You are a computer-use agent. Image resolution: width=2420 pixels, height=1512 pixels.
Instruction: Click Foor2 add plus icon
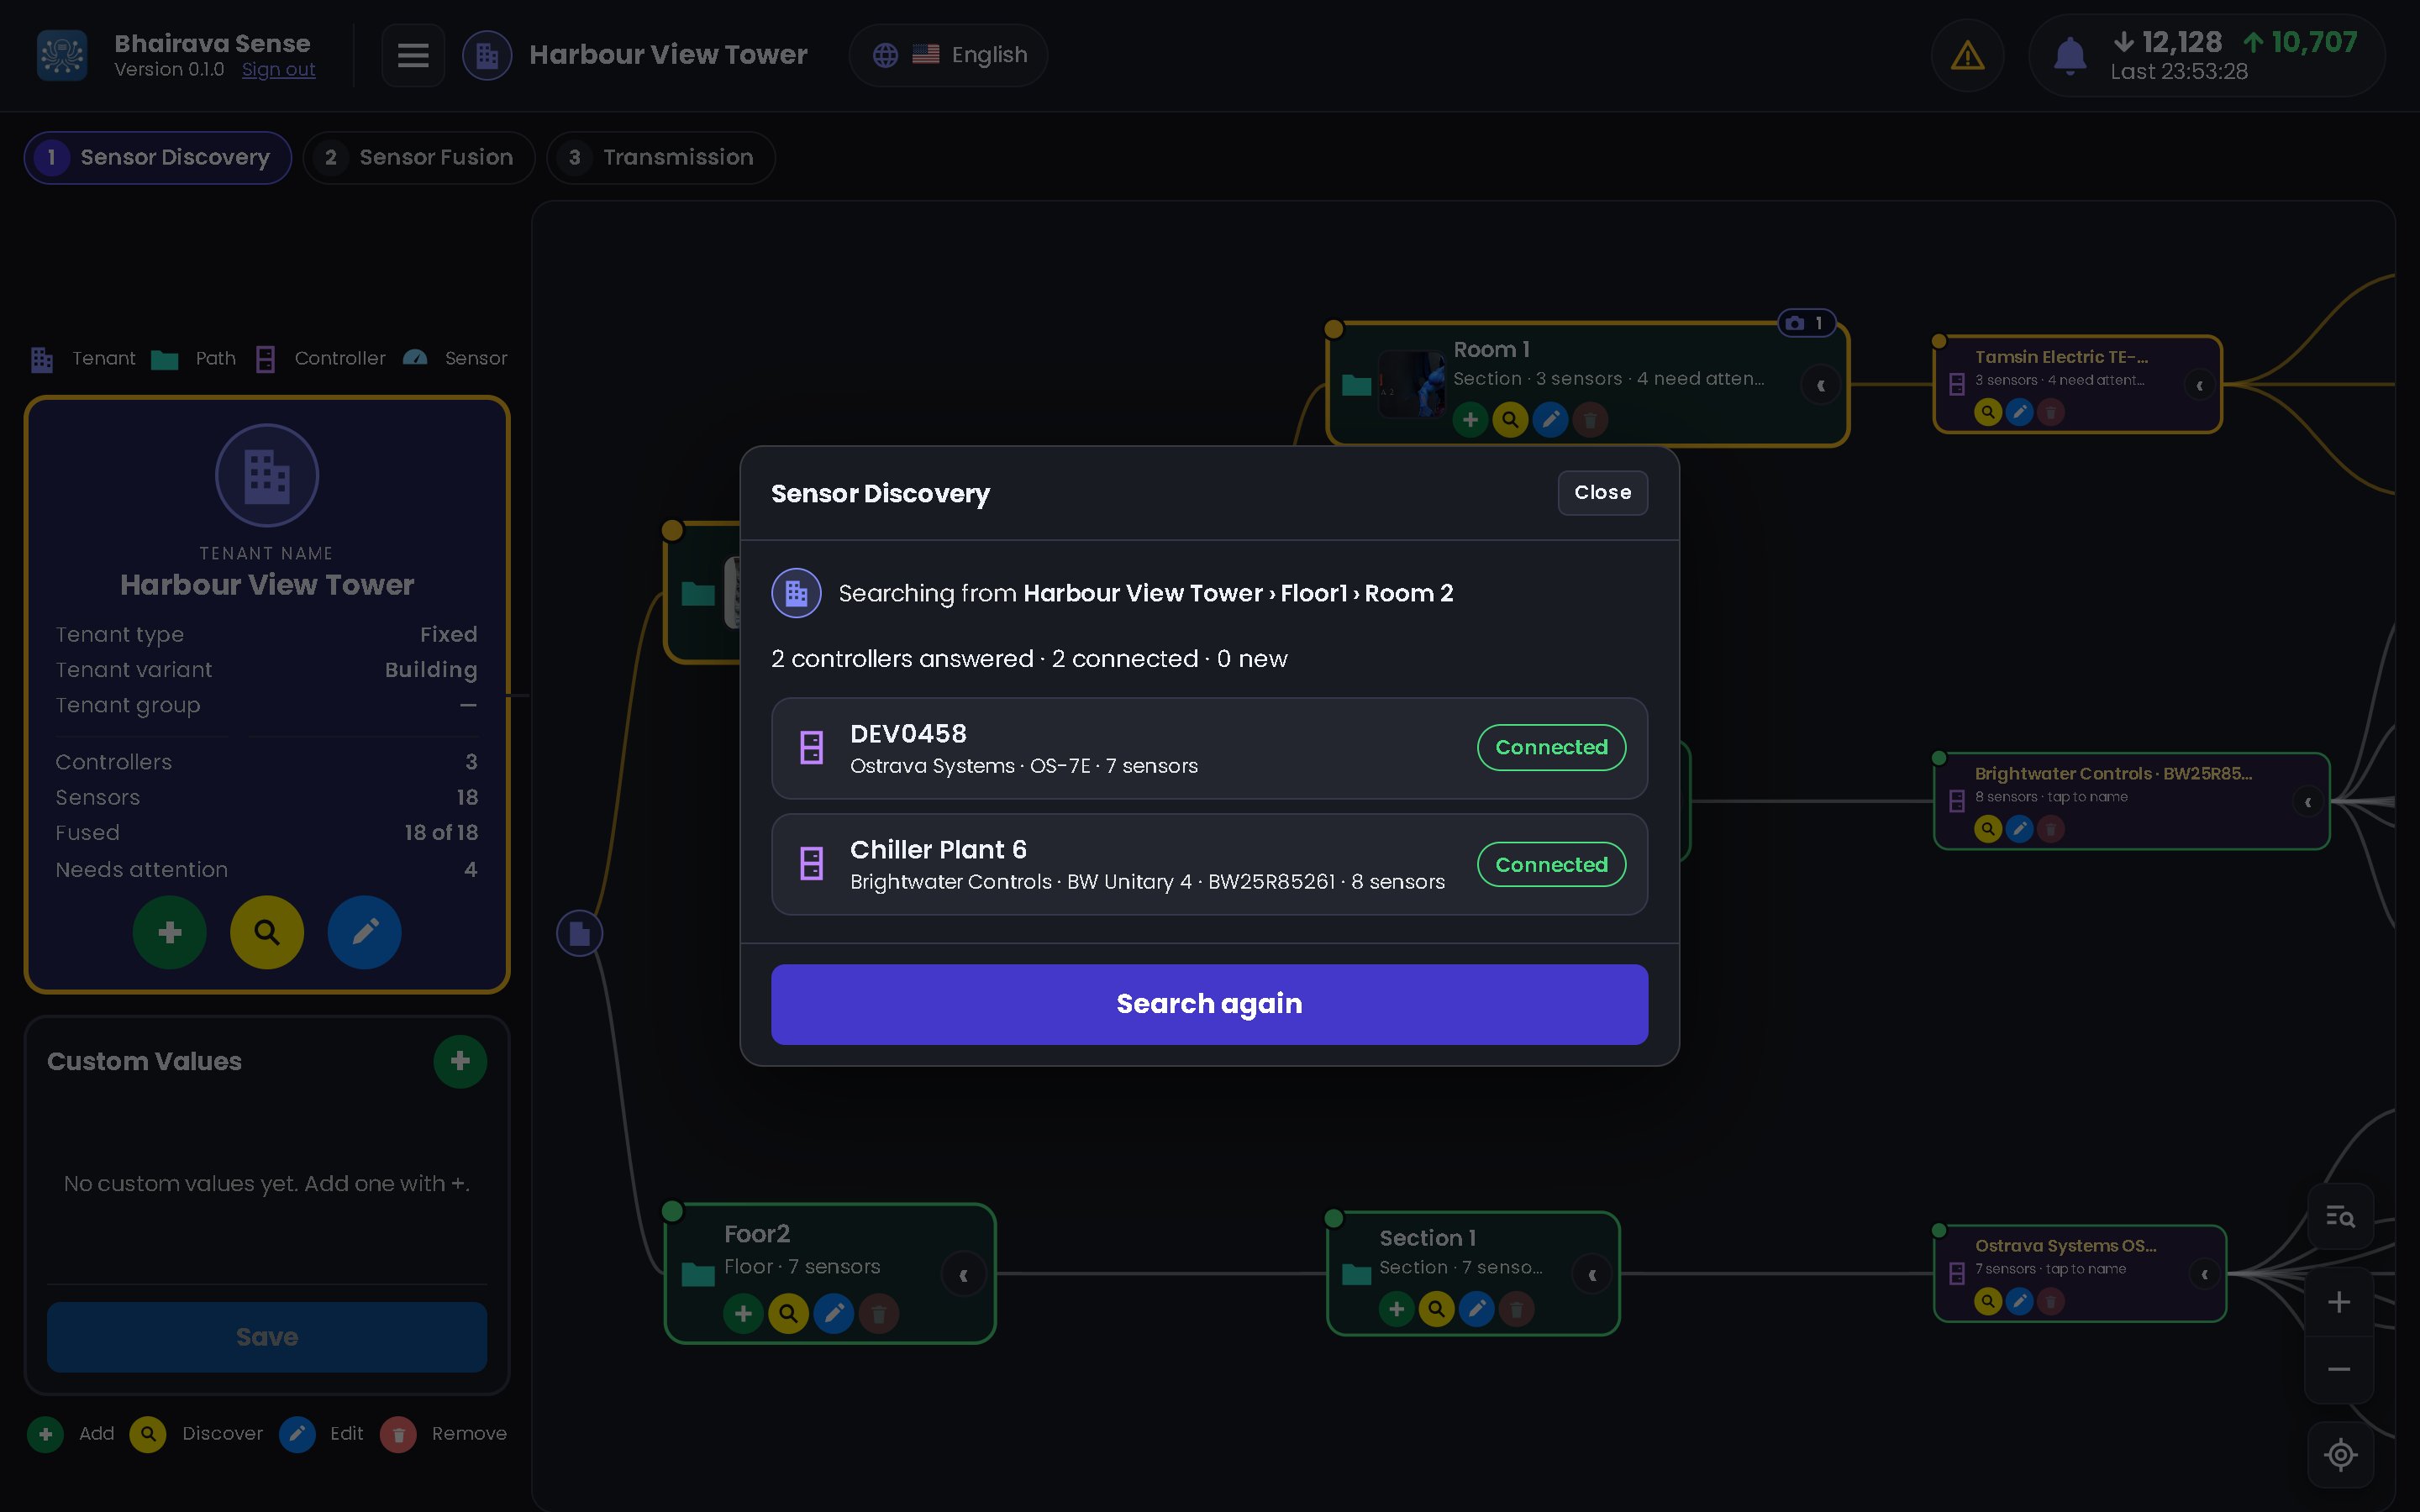point(743,1313)
